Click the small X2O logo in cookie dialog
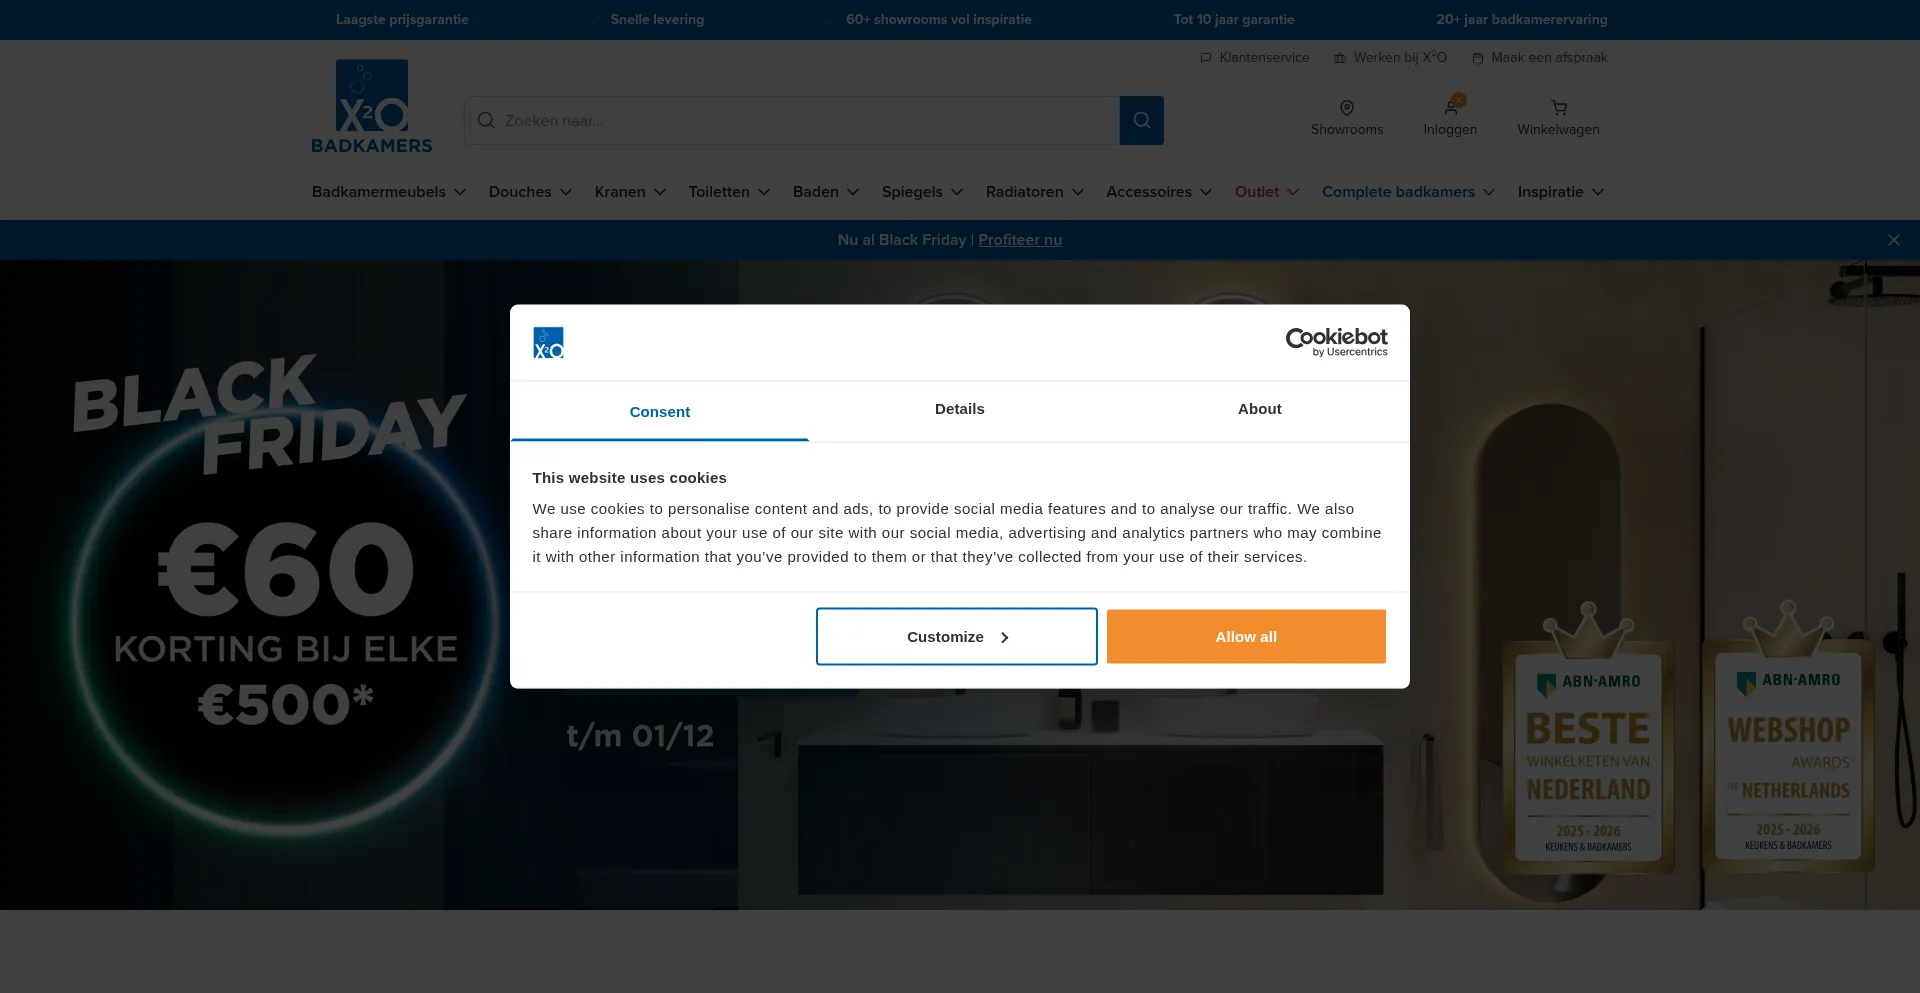The image size is (1920, 993). click(x=548, y=343)
